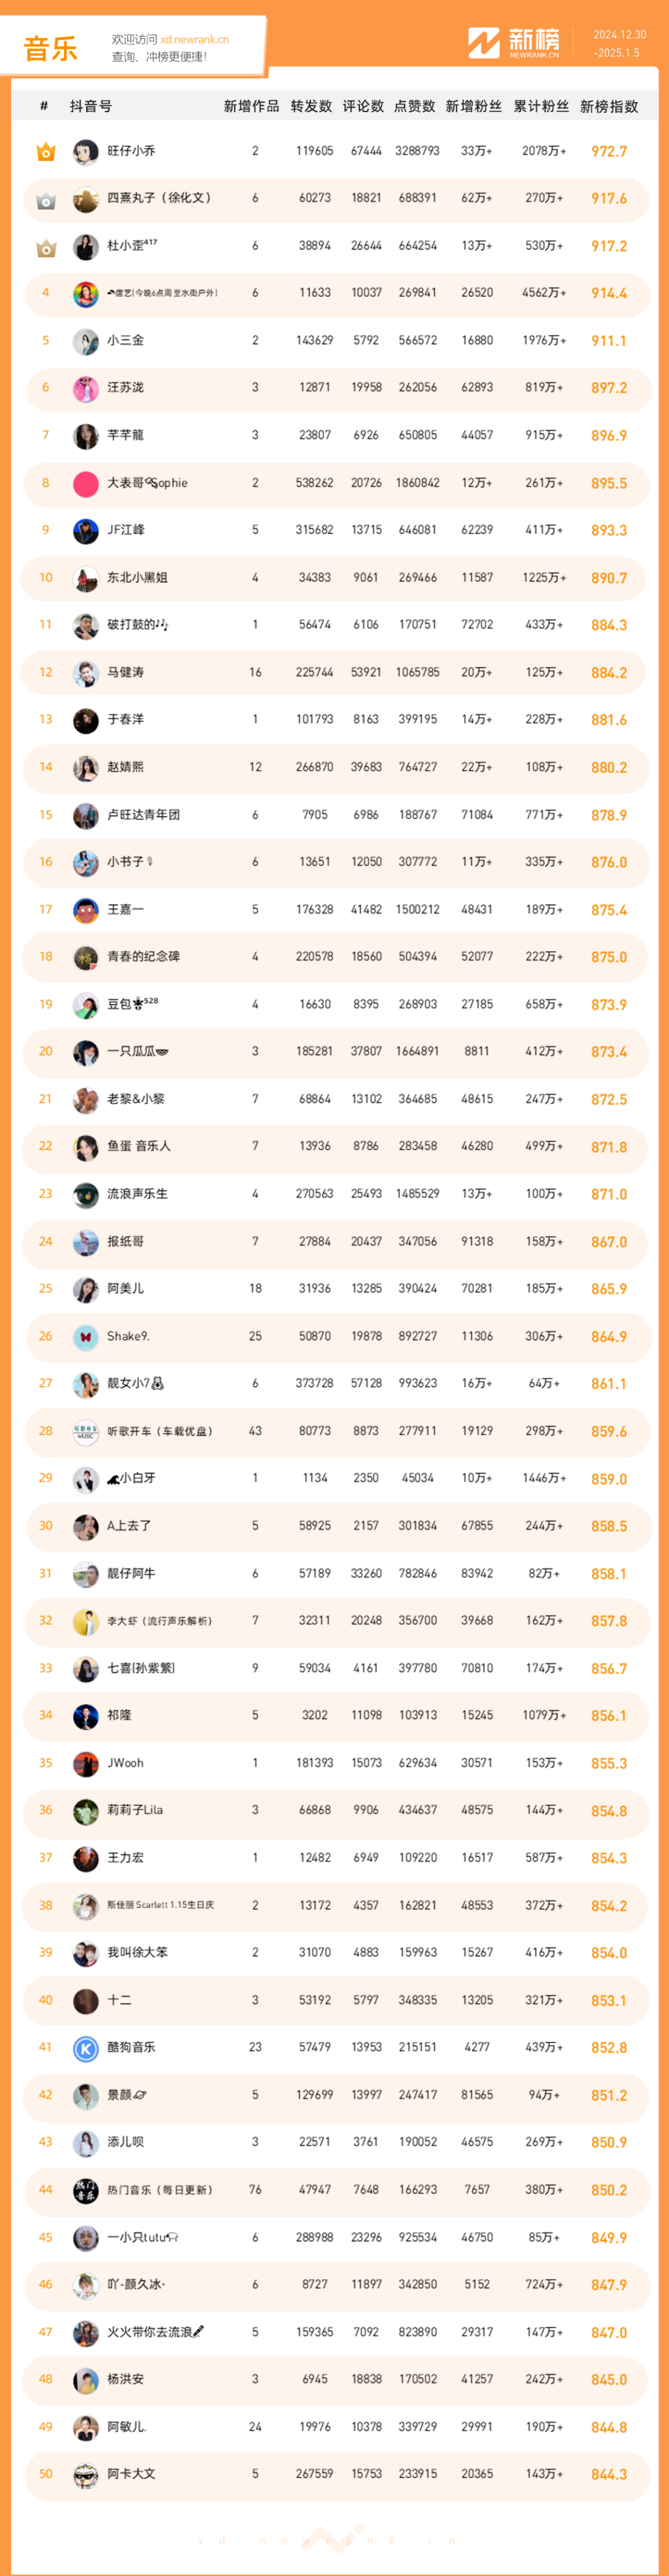Image resolution: width=669 pixels, height=2576 pixels.
Task: Click the 972.7 index score
Action: tap(608, 152)
